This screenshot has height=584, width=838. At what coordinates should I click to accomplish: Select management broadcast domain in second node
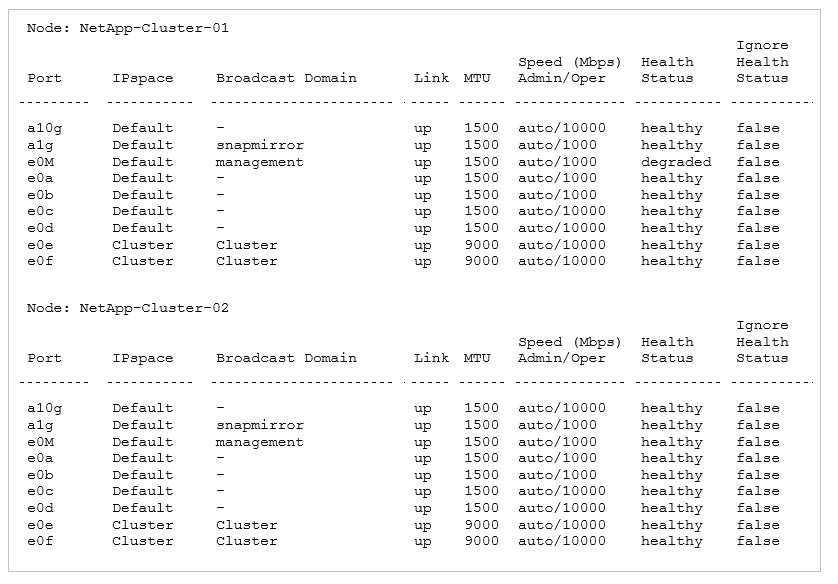259,442
